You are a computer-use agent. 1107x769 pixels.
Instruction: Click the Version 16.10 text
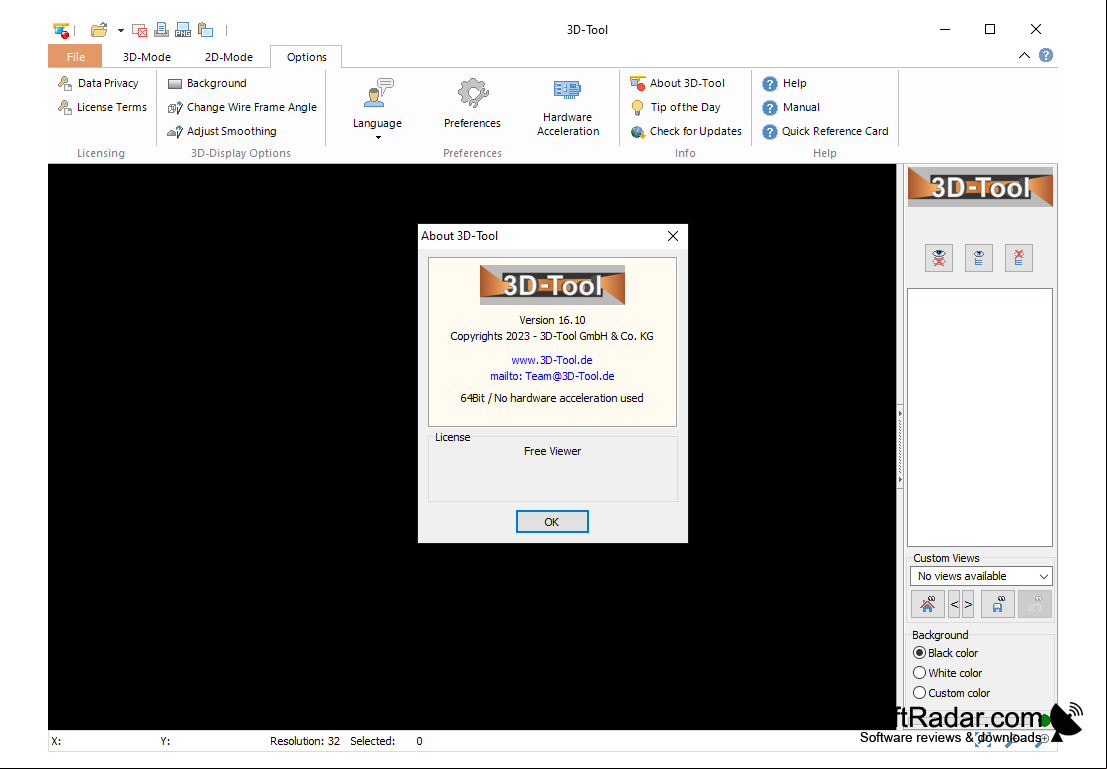pos(552,320)
